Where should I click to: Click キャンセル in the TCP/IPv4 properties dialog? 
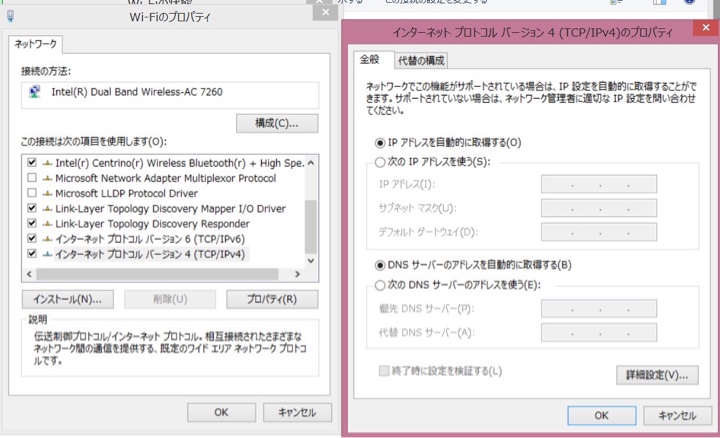pyautogui.click(x=677, y=416)
